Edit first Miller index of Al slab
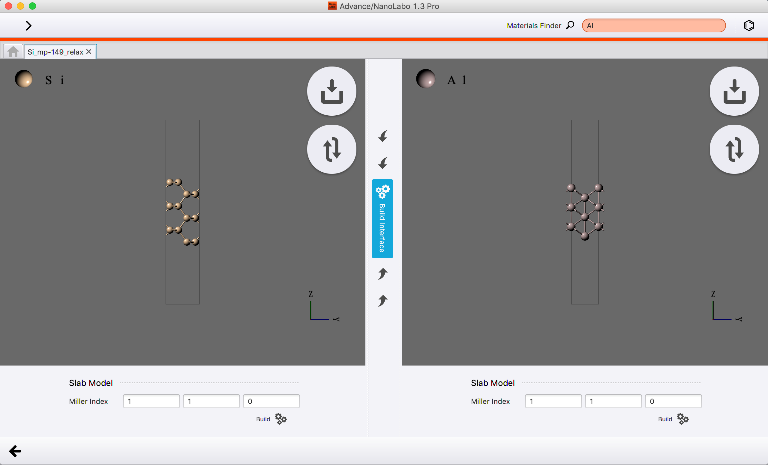768x465 pixels. click(553, 401)
